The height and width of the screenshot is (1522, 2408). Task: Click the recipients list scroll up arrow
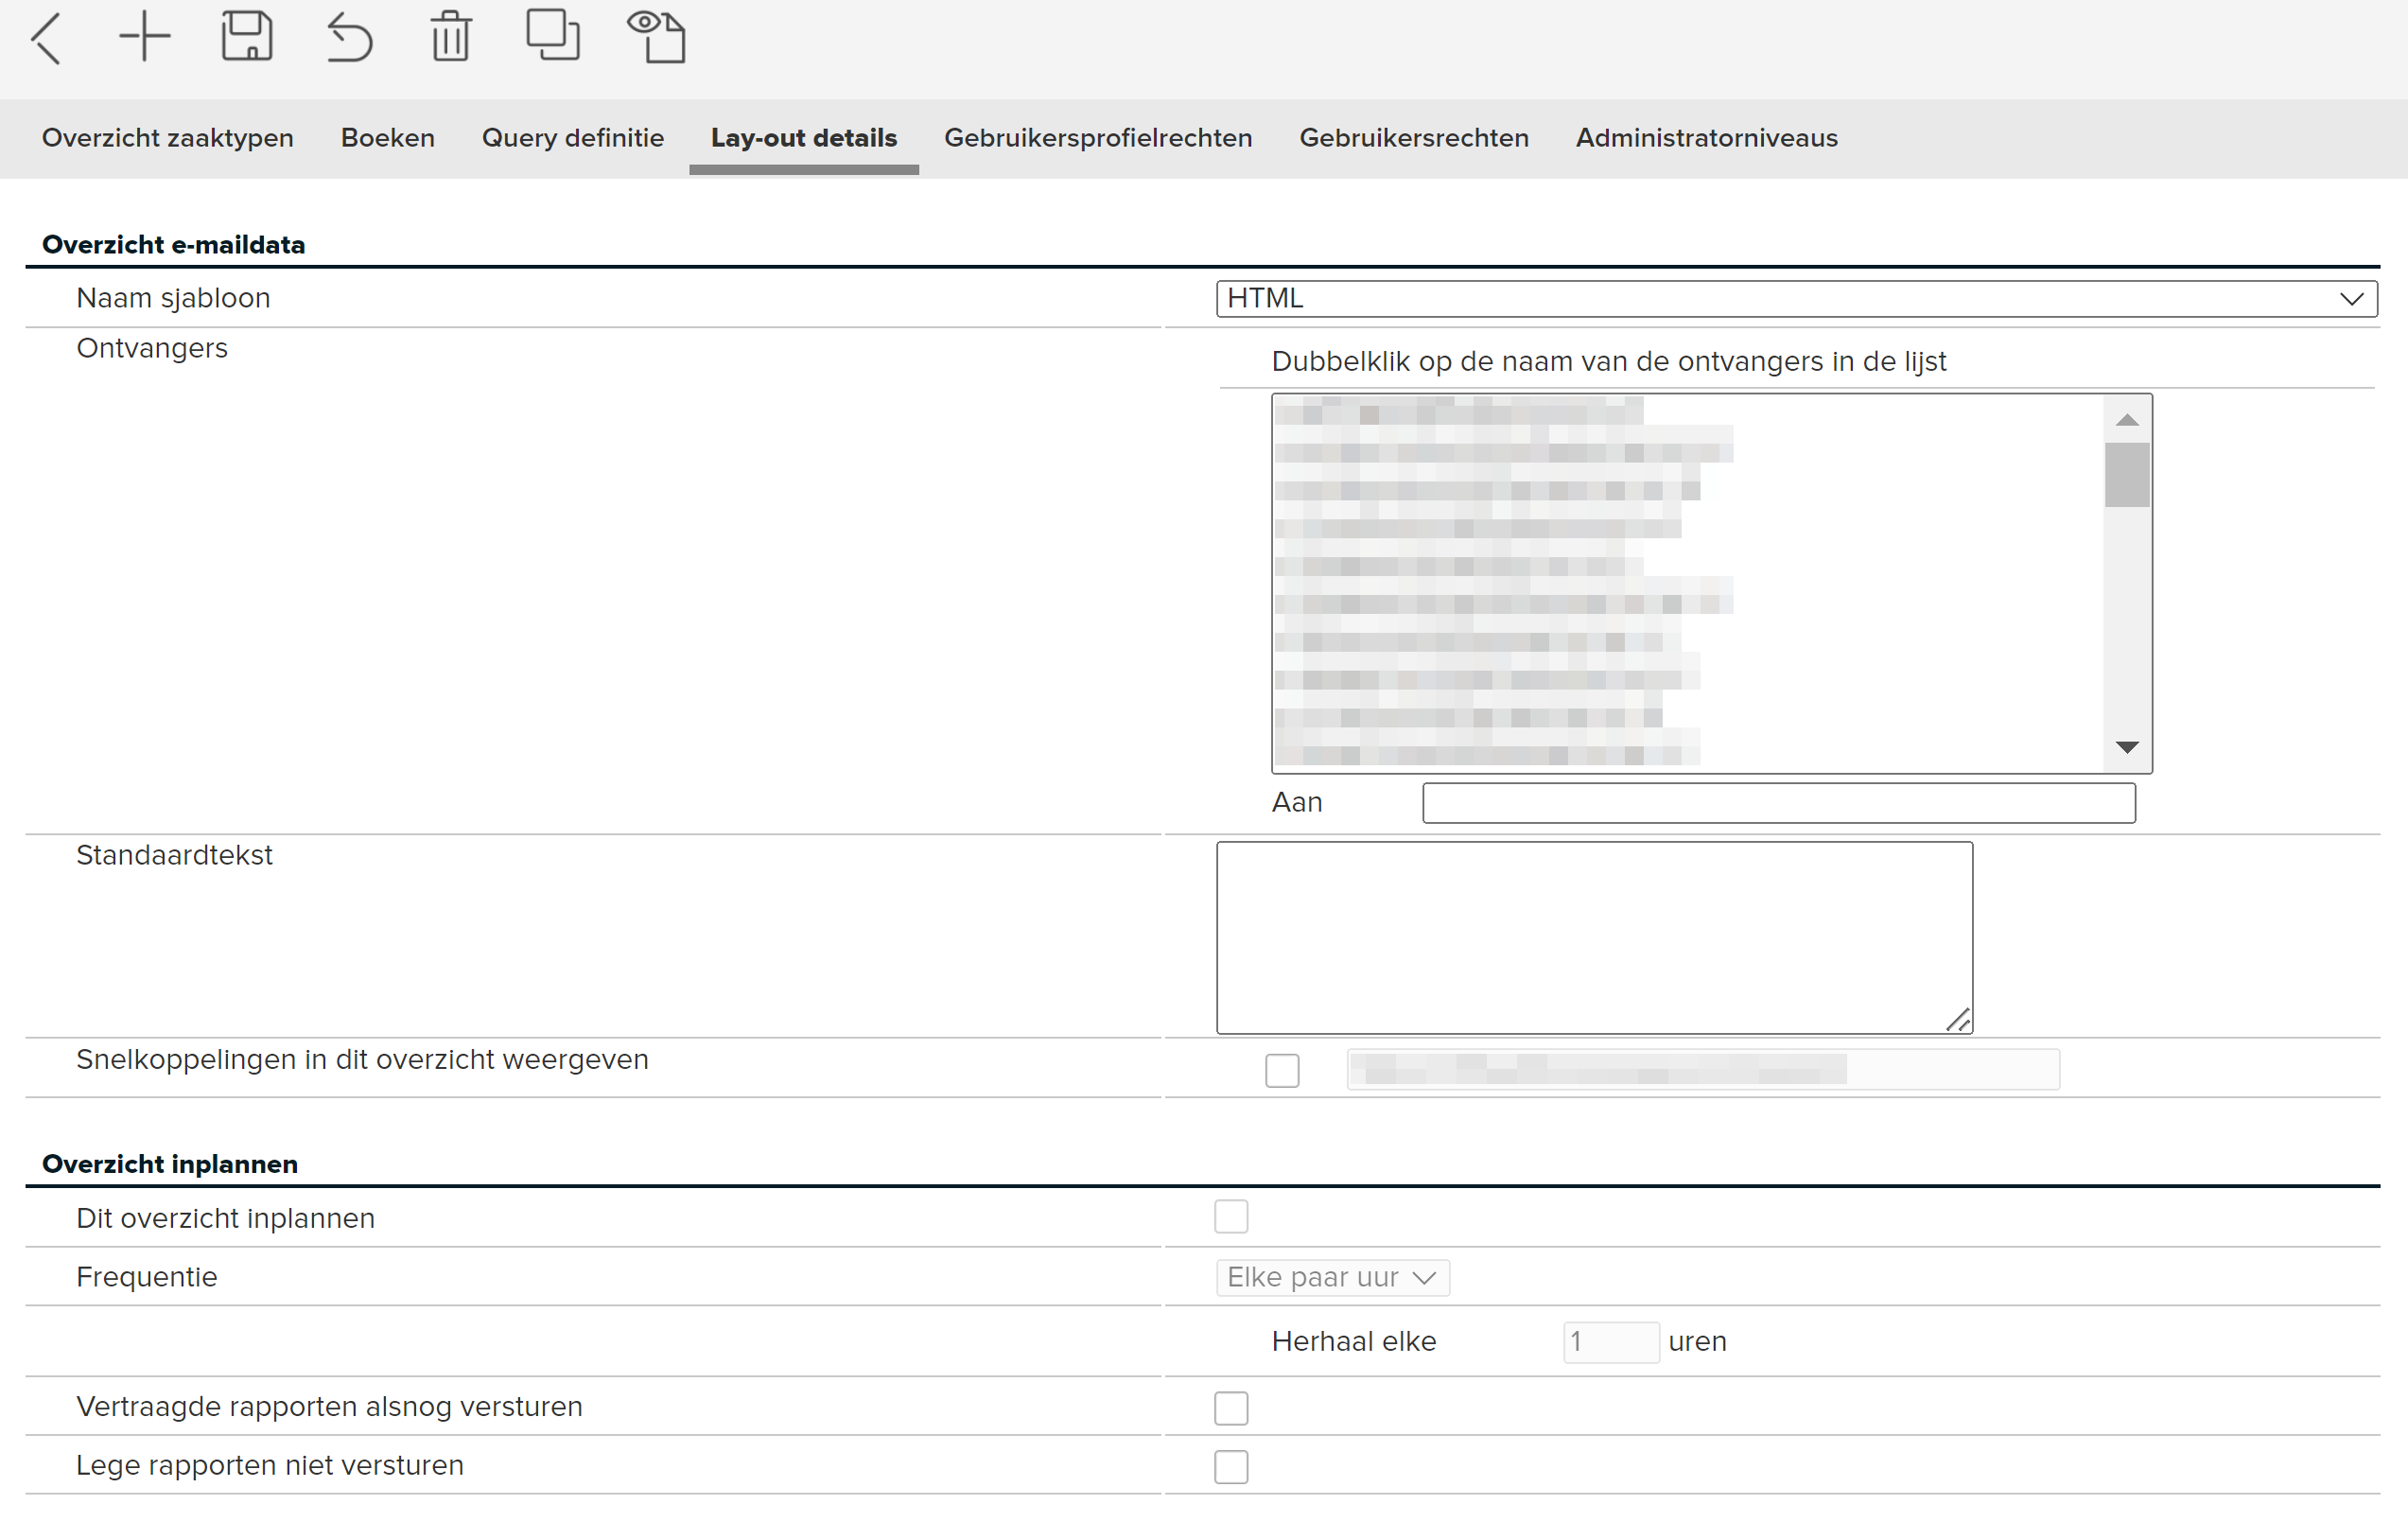click(2127, 420)
